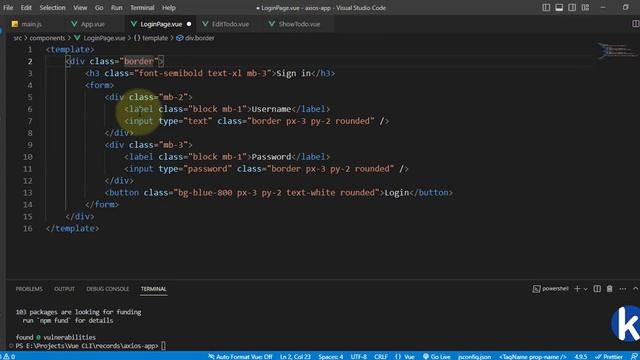Click the terminal prompt input line
The width and height of the screenshot is (640, 360).
click(x=91, y=346)
